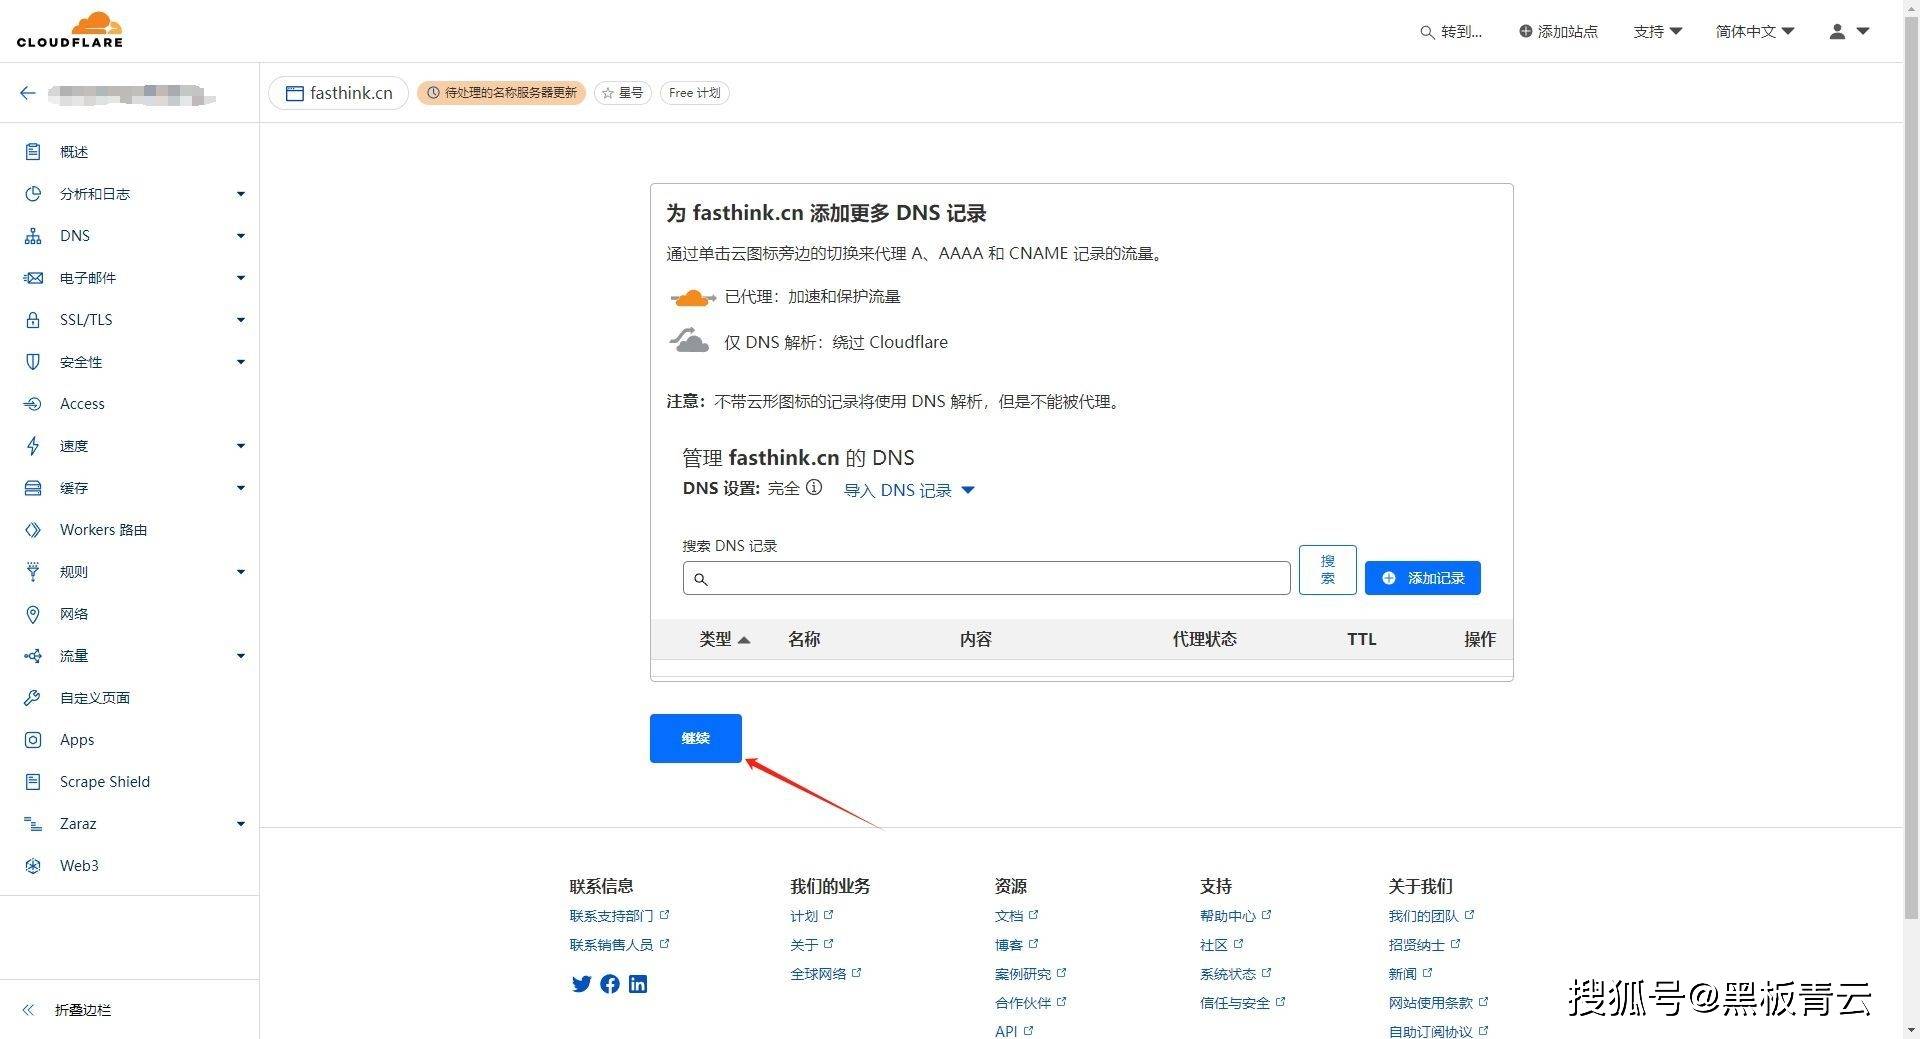Click the 分析和日志 clock icon
1920x1039 pixels.
coord(33,194)
